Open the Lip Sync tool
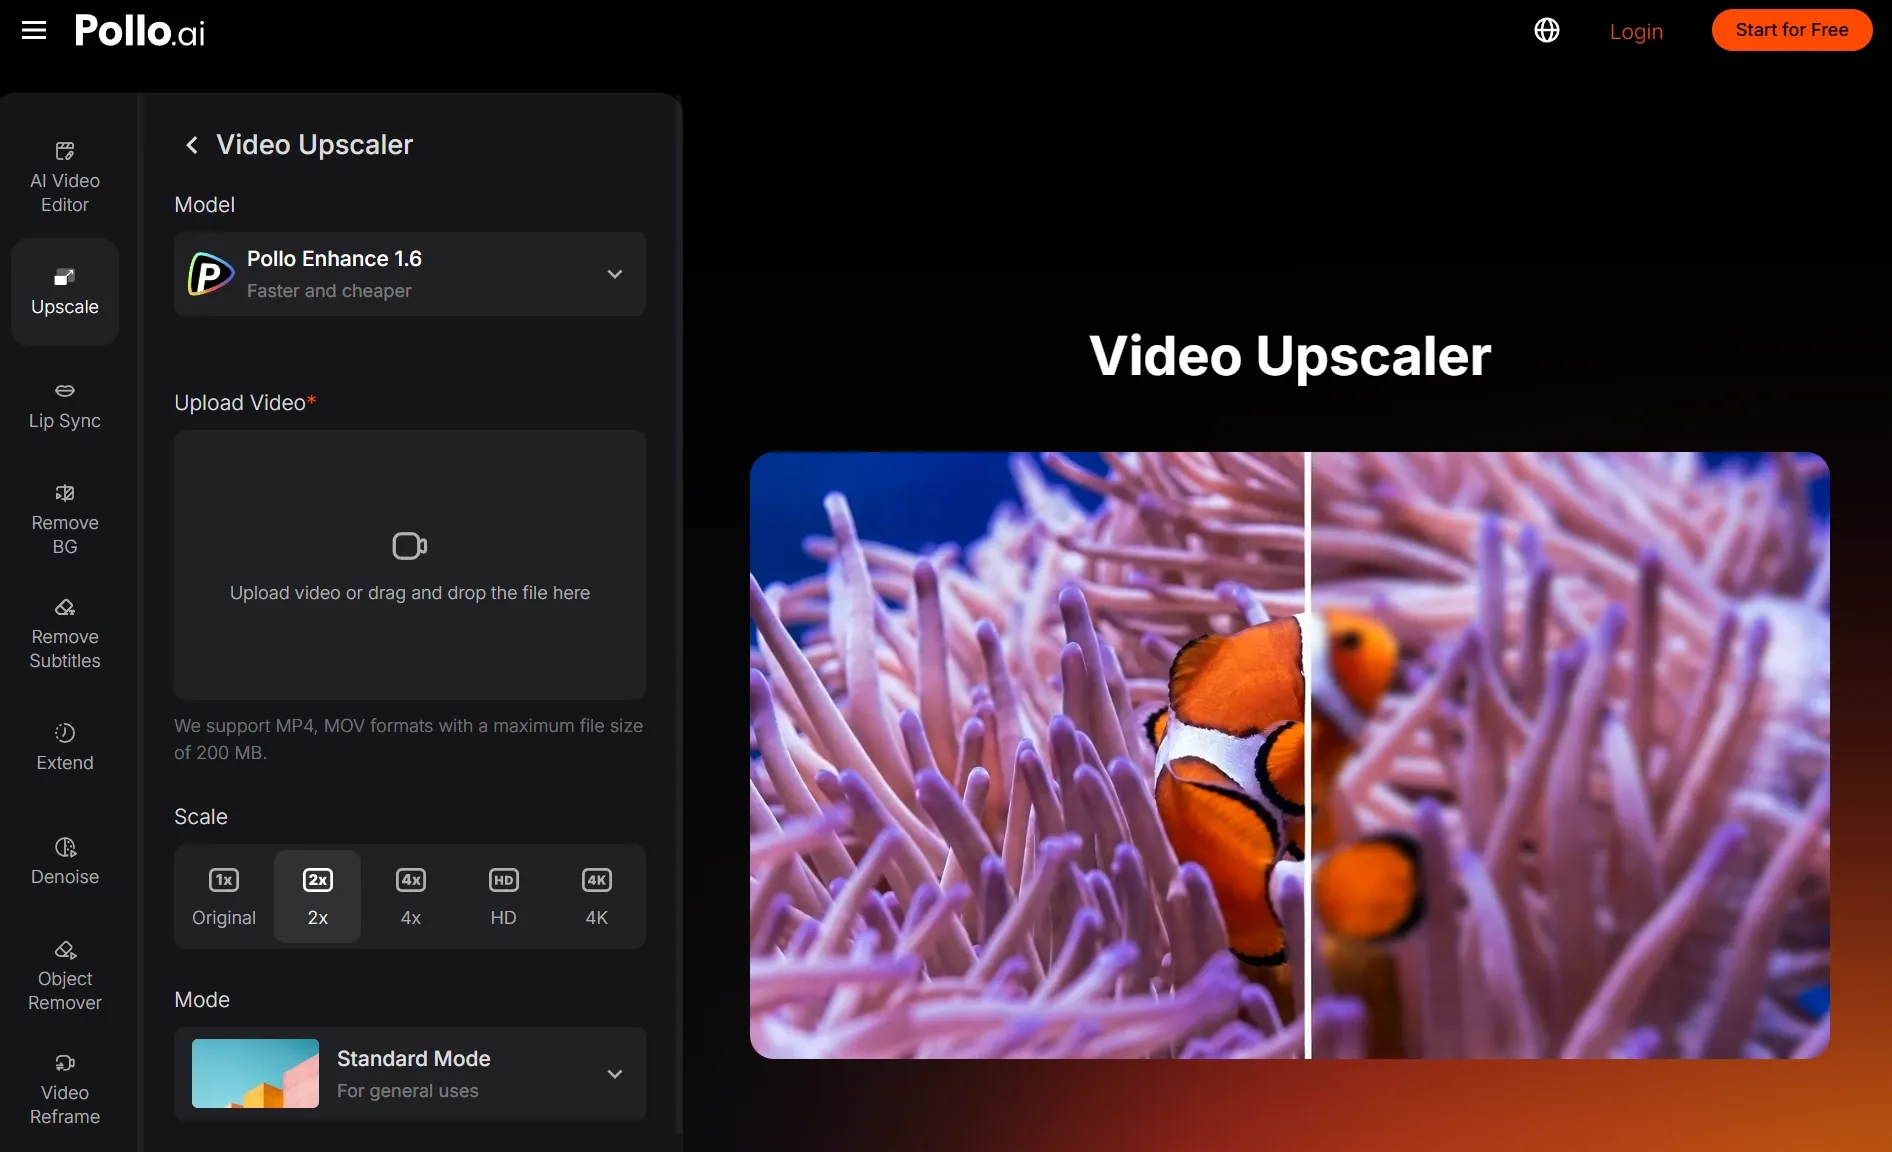 [x=65, y=406]
